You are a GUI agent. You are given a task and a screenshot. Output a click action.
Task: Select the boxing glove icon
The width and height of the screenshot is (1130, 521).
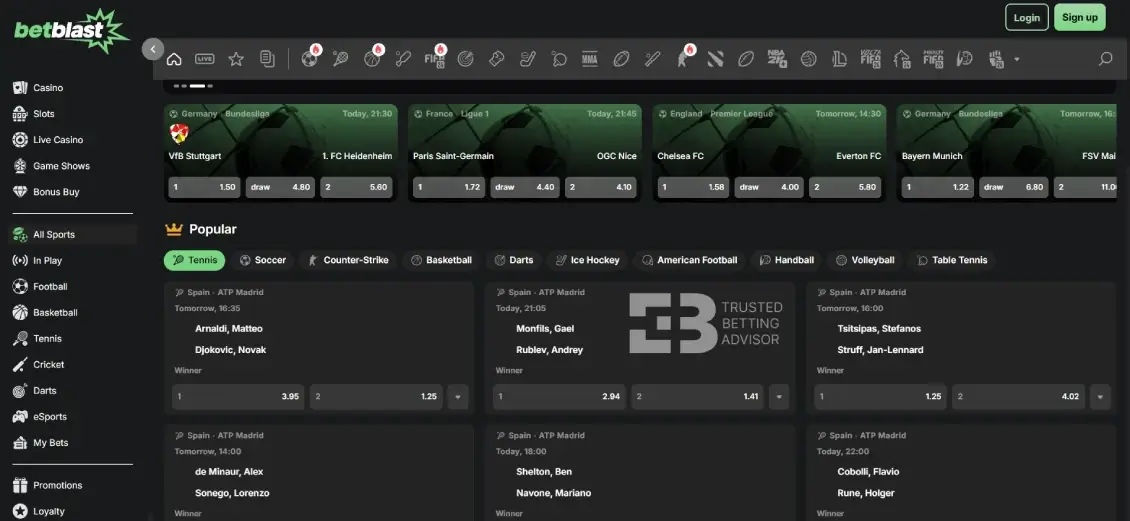(x=497, y=59)
